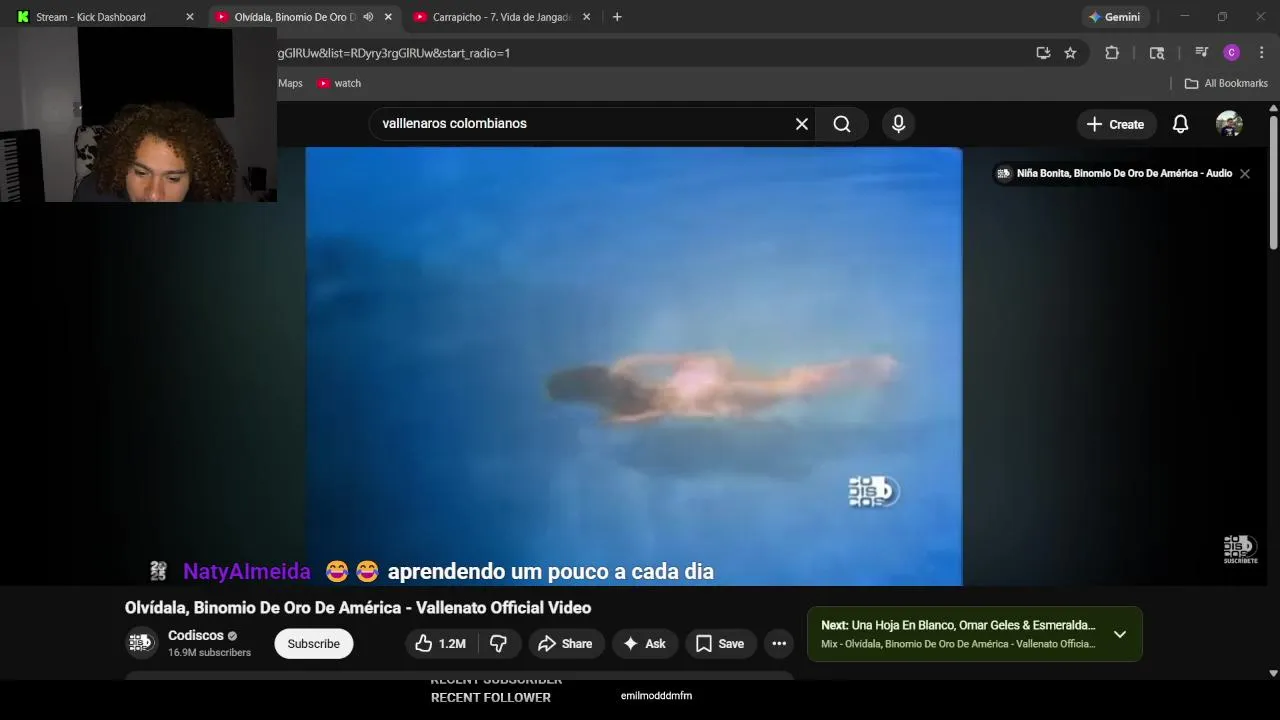The width and height of the screenshot is (1280, 720).
Task: Open the YouTube Create button
Action: [1115, 124]
